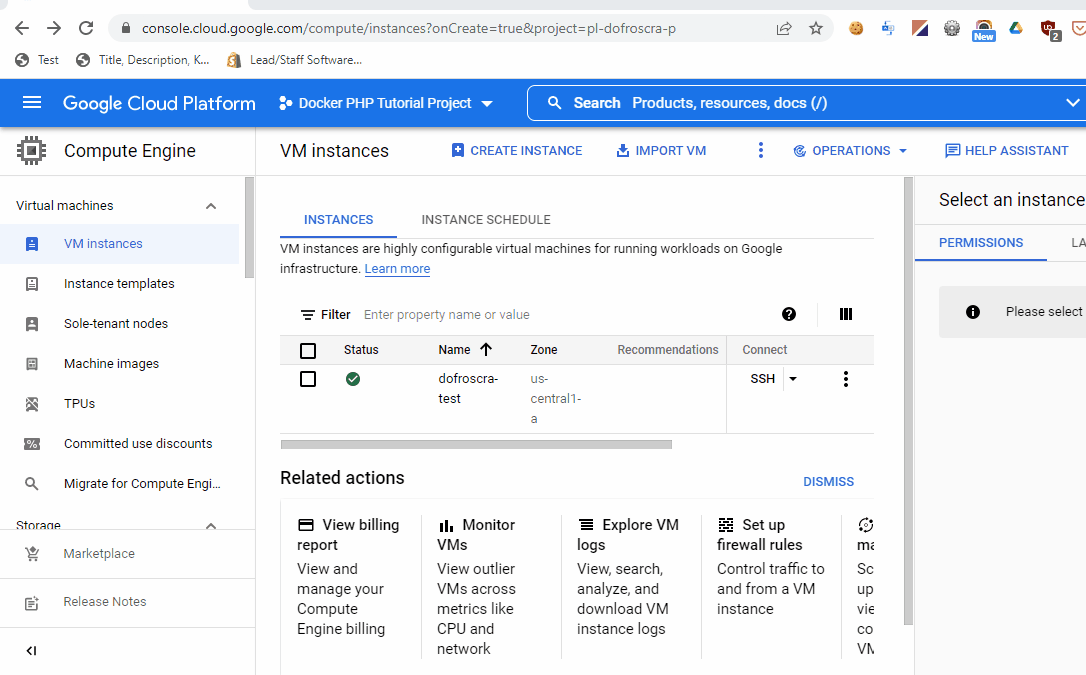Open the HELP ASSISTANT panel
Viewport: 1086px width, 675px height.
1007,151
